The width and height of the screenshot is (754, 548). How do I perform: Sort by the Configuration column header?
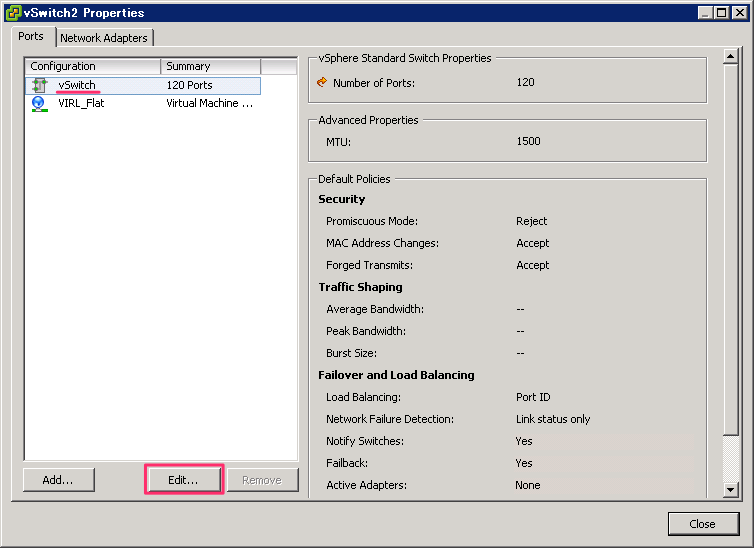click(93, 66)
